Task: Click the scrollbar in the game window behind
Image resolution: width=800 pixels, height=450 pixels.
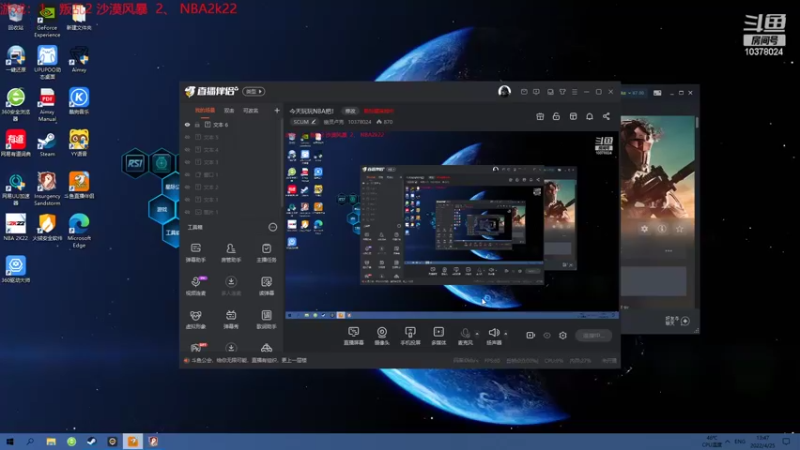Action: pos(696,122)
